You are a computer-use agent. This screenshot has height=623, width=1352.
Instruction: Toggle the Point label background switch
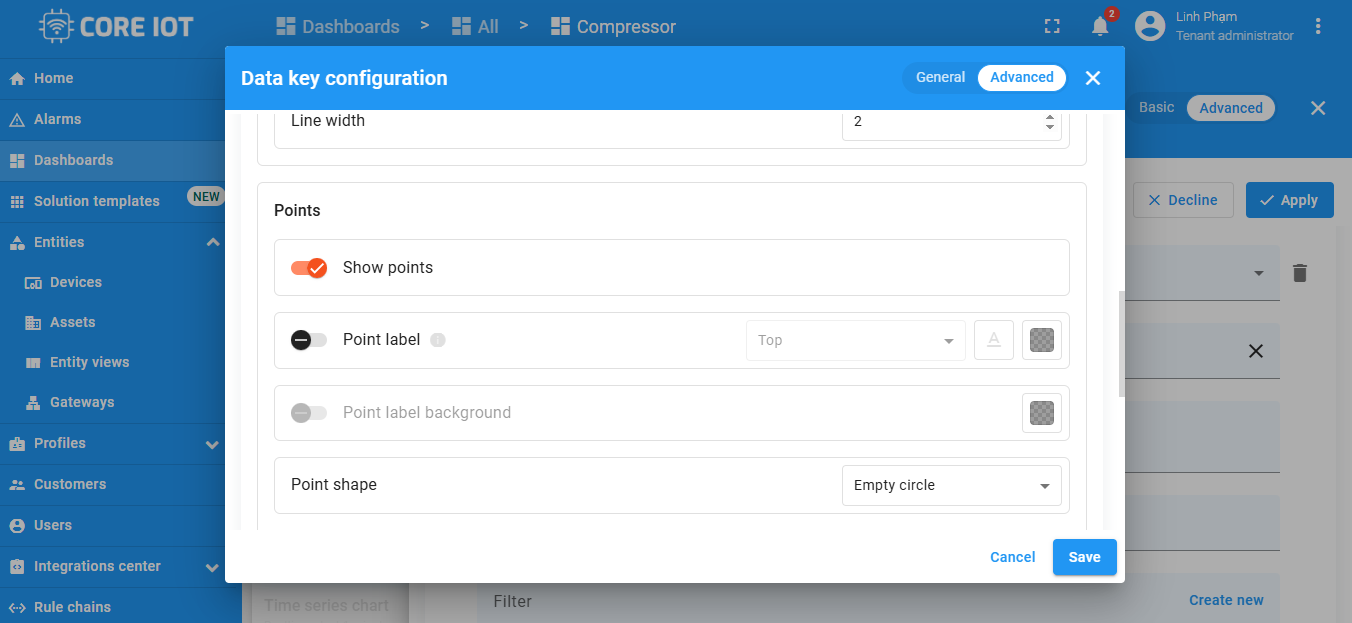point(309,413)
